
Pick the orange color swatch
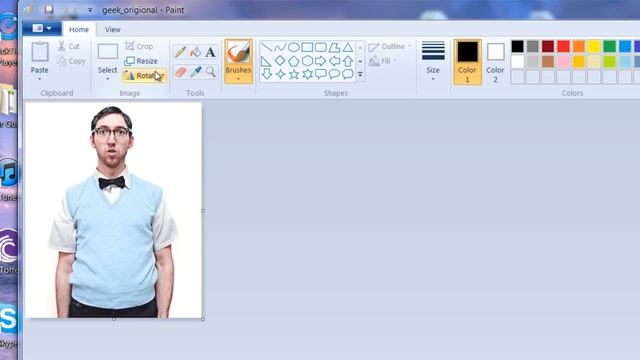[579, 47]
